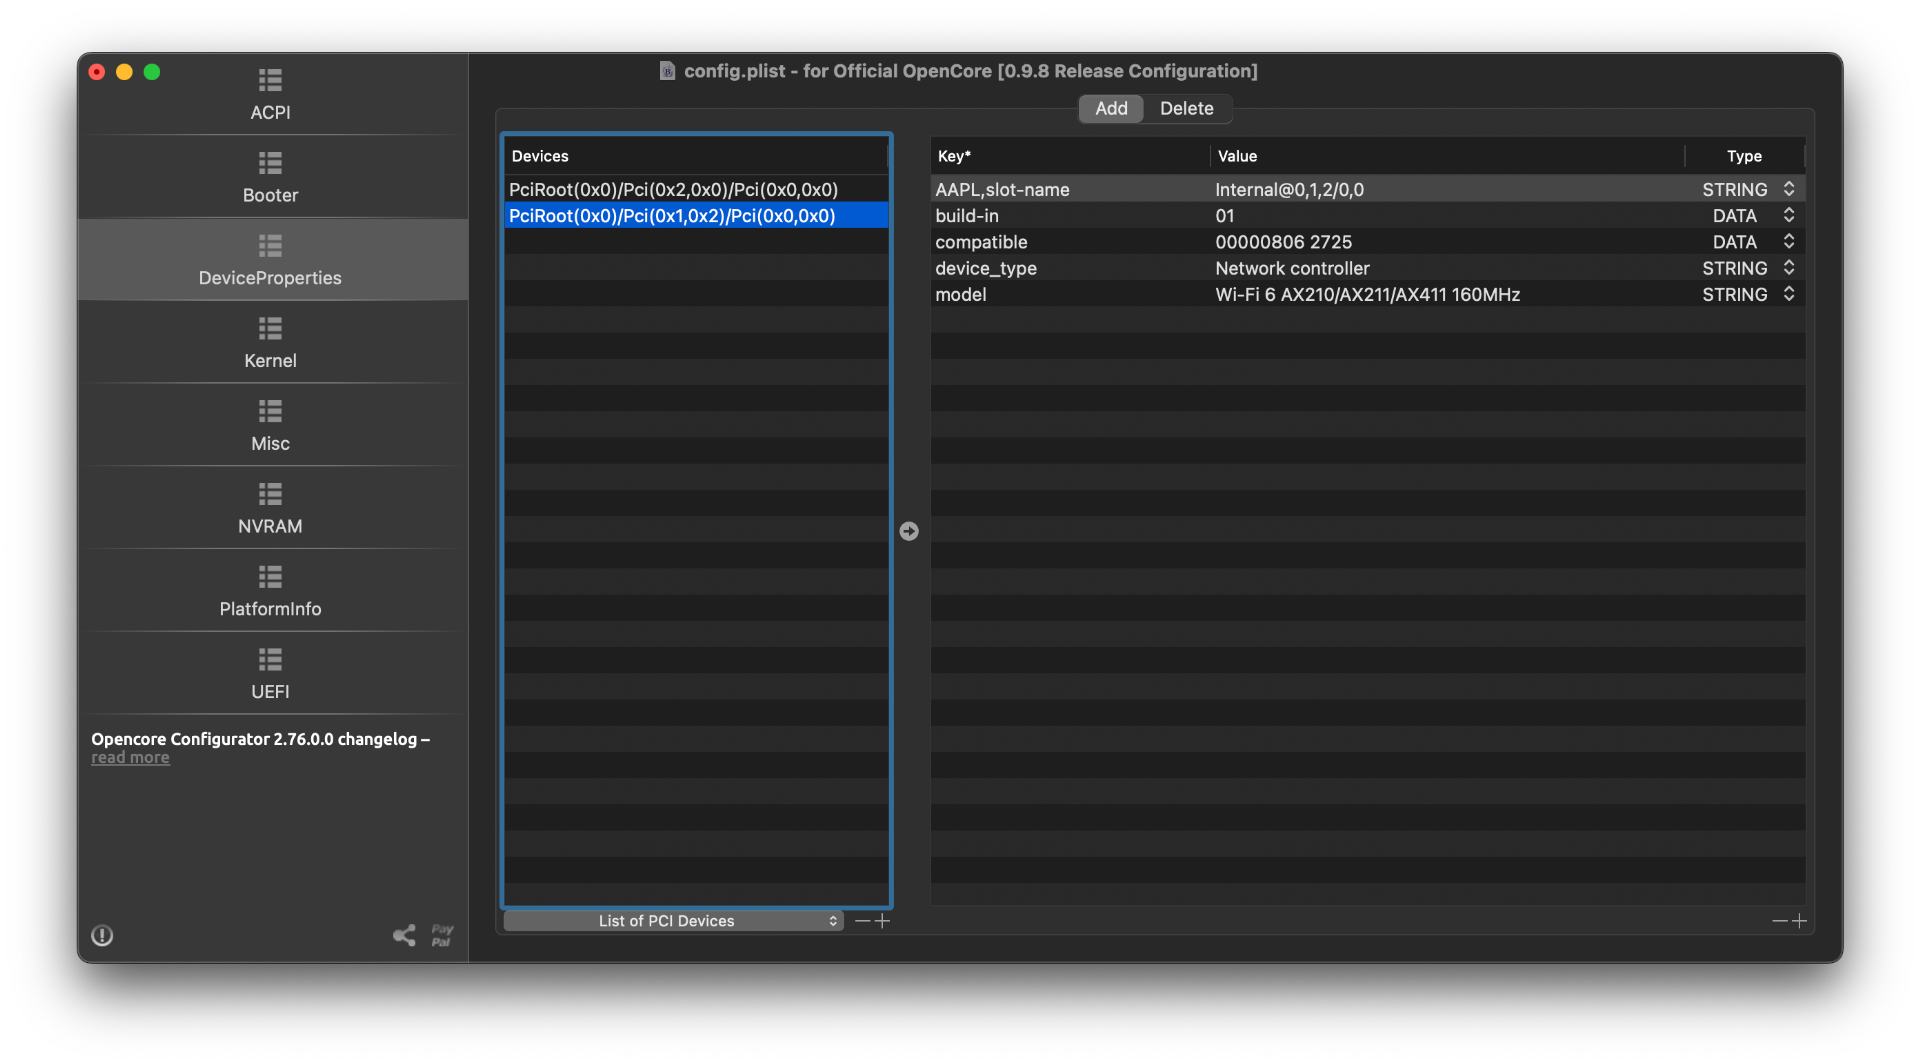Click the PayPal donate icon
The image size is (1920, 1064).
442,935
